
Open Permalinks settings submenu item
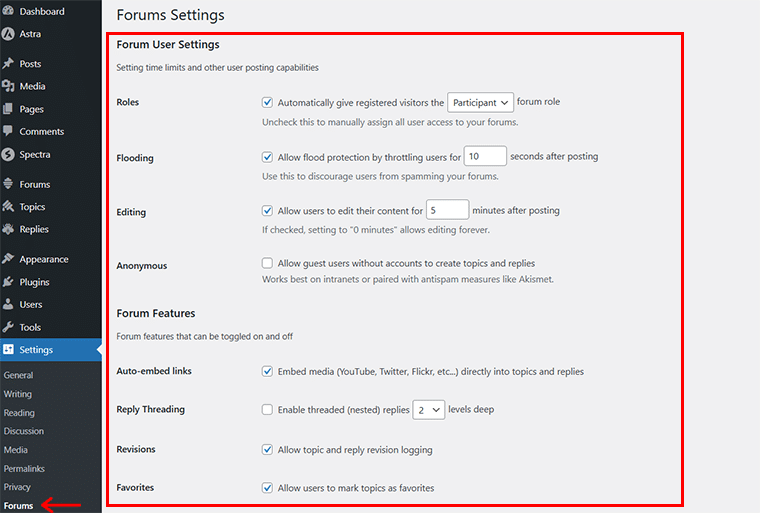pos(24,468)
